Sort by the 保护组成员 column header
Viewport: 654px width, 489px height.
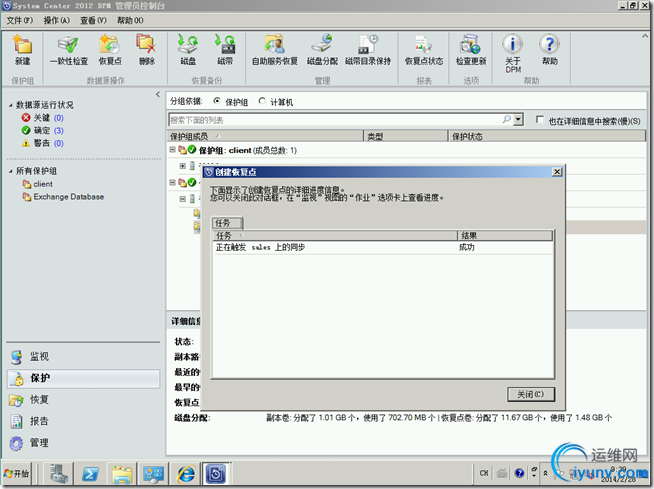coord(265,136)
